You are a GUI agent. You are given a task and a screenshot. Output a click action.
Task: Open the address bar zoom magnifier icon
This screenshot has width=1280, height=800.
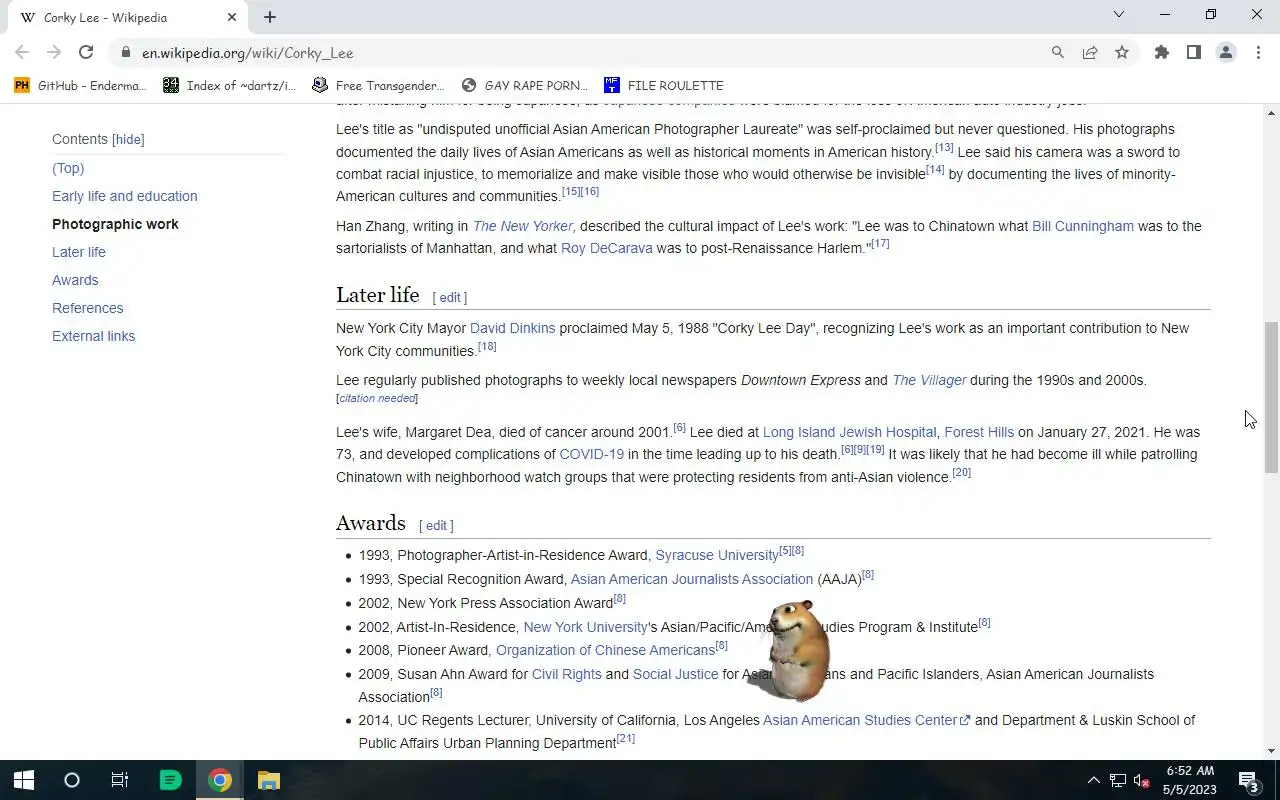pyautogui.click(x=1058, y=53)
